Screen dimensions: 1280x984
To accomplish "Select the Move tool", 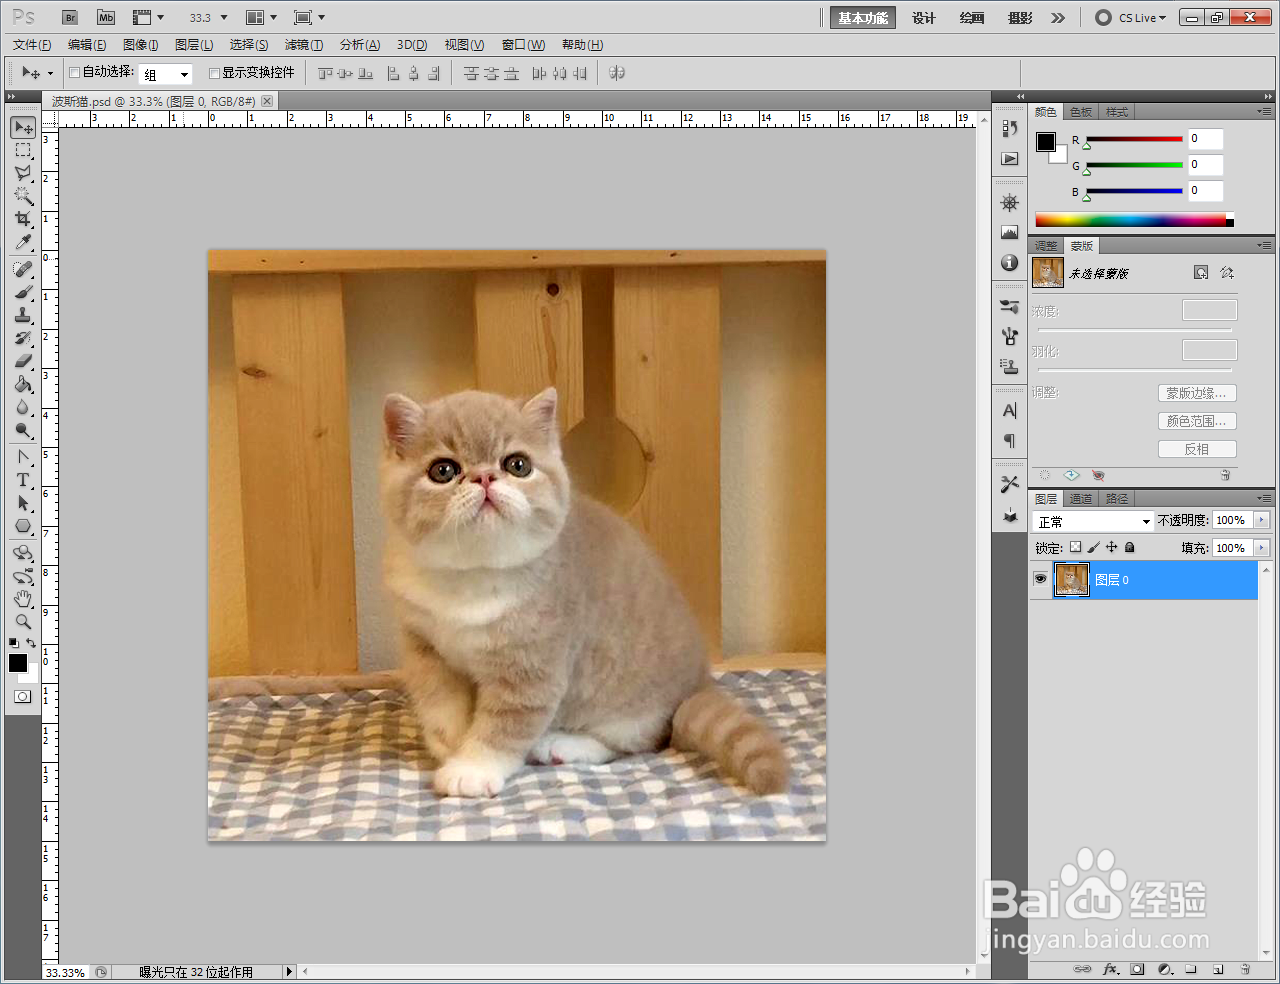I will point(23,127).
